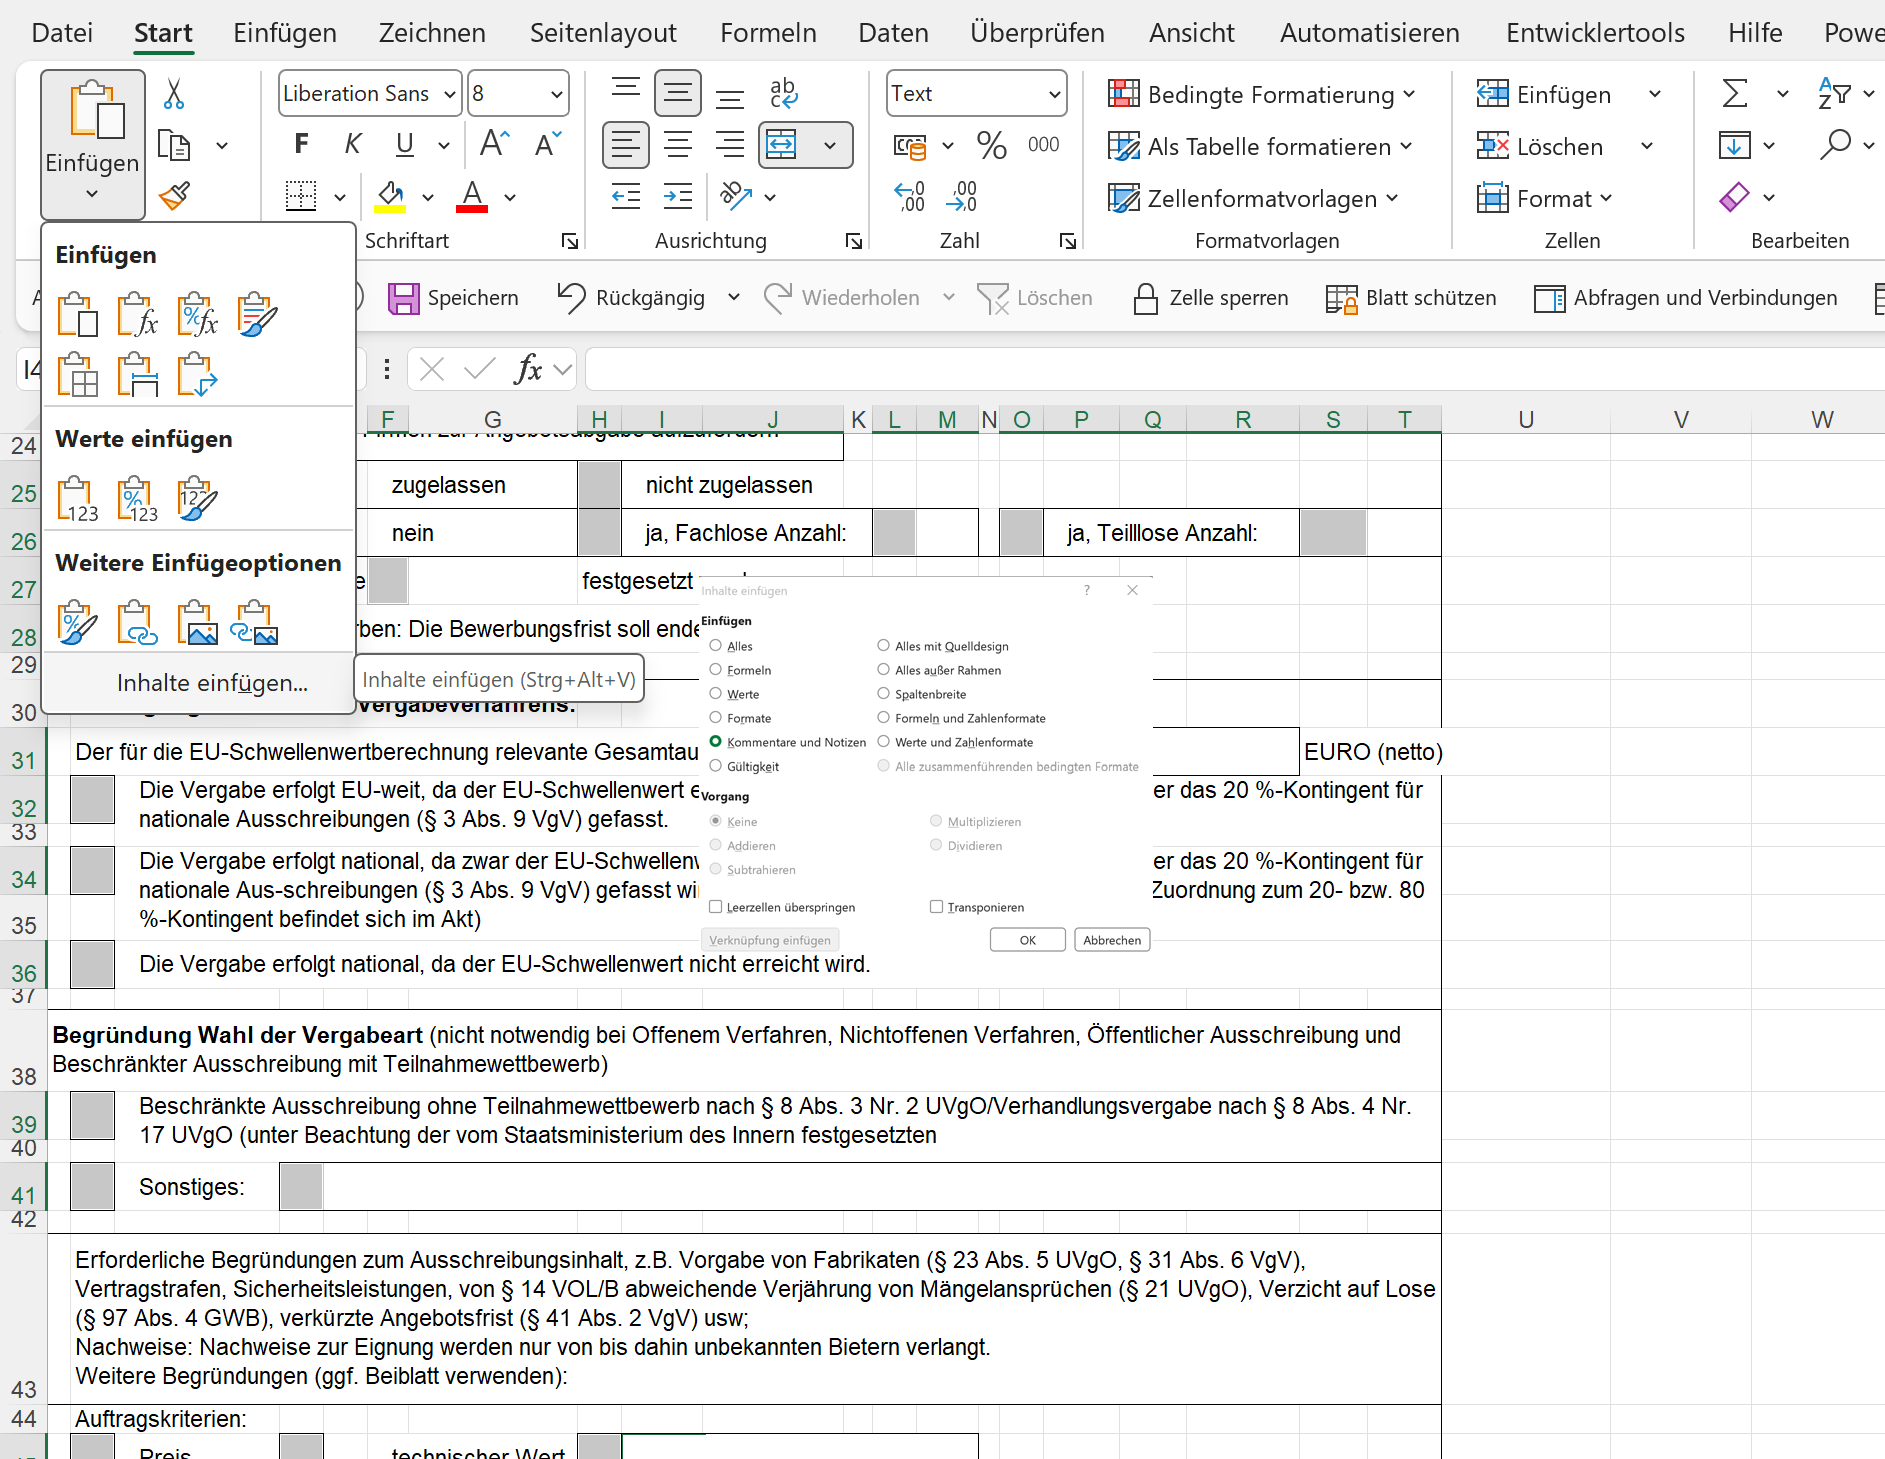The width and height of the screenshot is (1885, 1459).
Task: Enable Leerzellen überspringen checkbox
Action: [716, 907]
